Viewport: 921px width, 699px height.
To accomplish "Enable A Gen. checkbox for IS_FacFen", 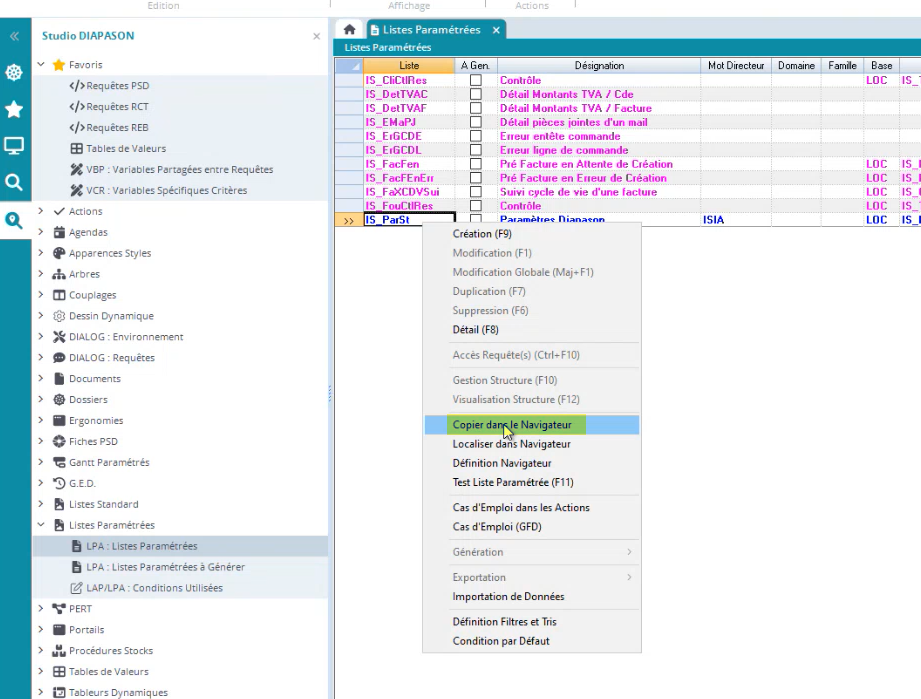I will pyautogui.click(x=476, y=164).
